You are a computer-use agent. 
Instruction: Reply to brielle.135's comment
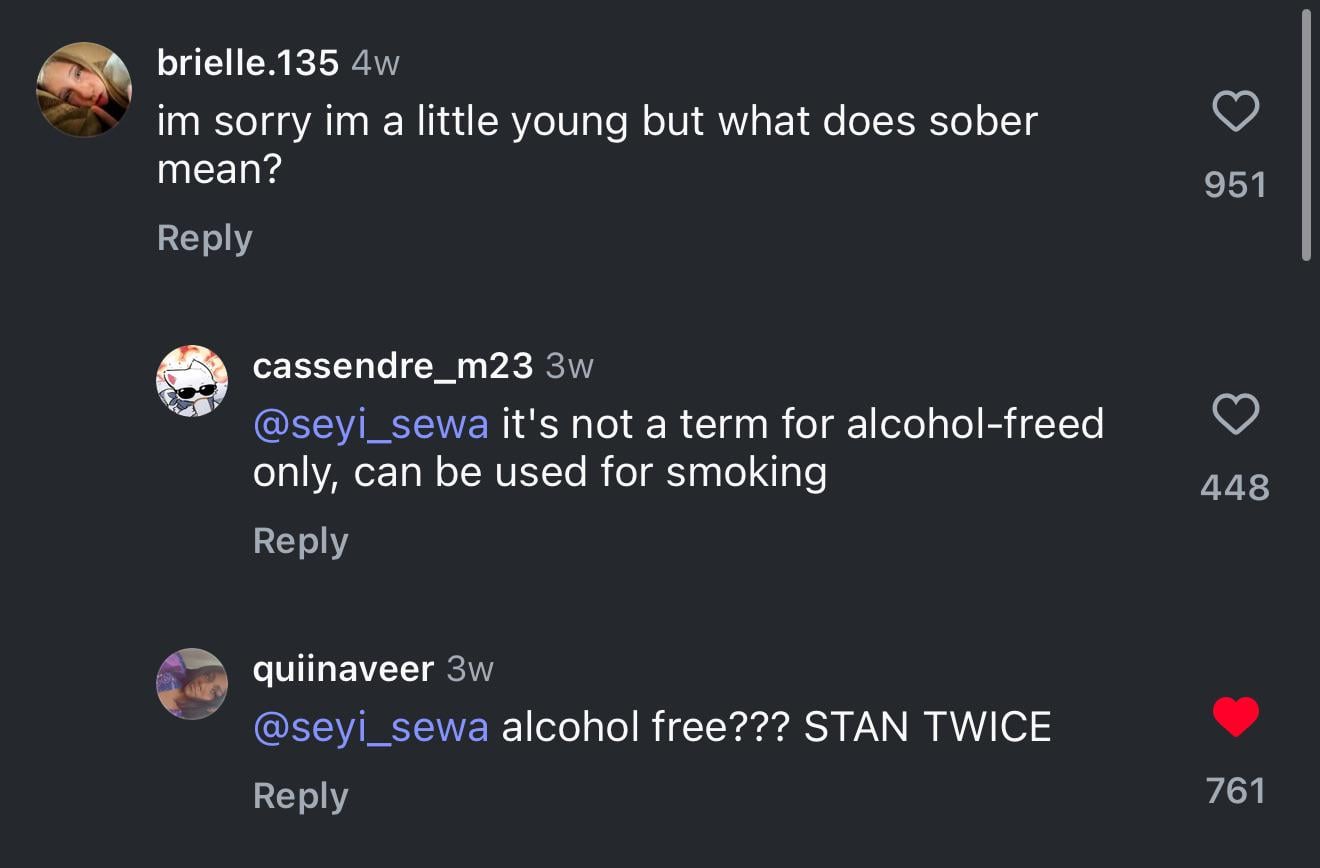click(205, 238)
